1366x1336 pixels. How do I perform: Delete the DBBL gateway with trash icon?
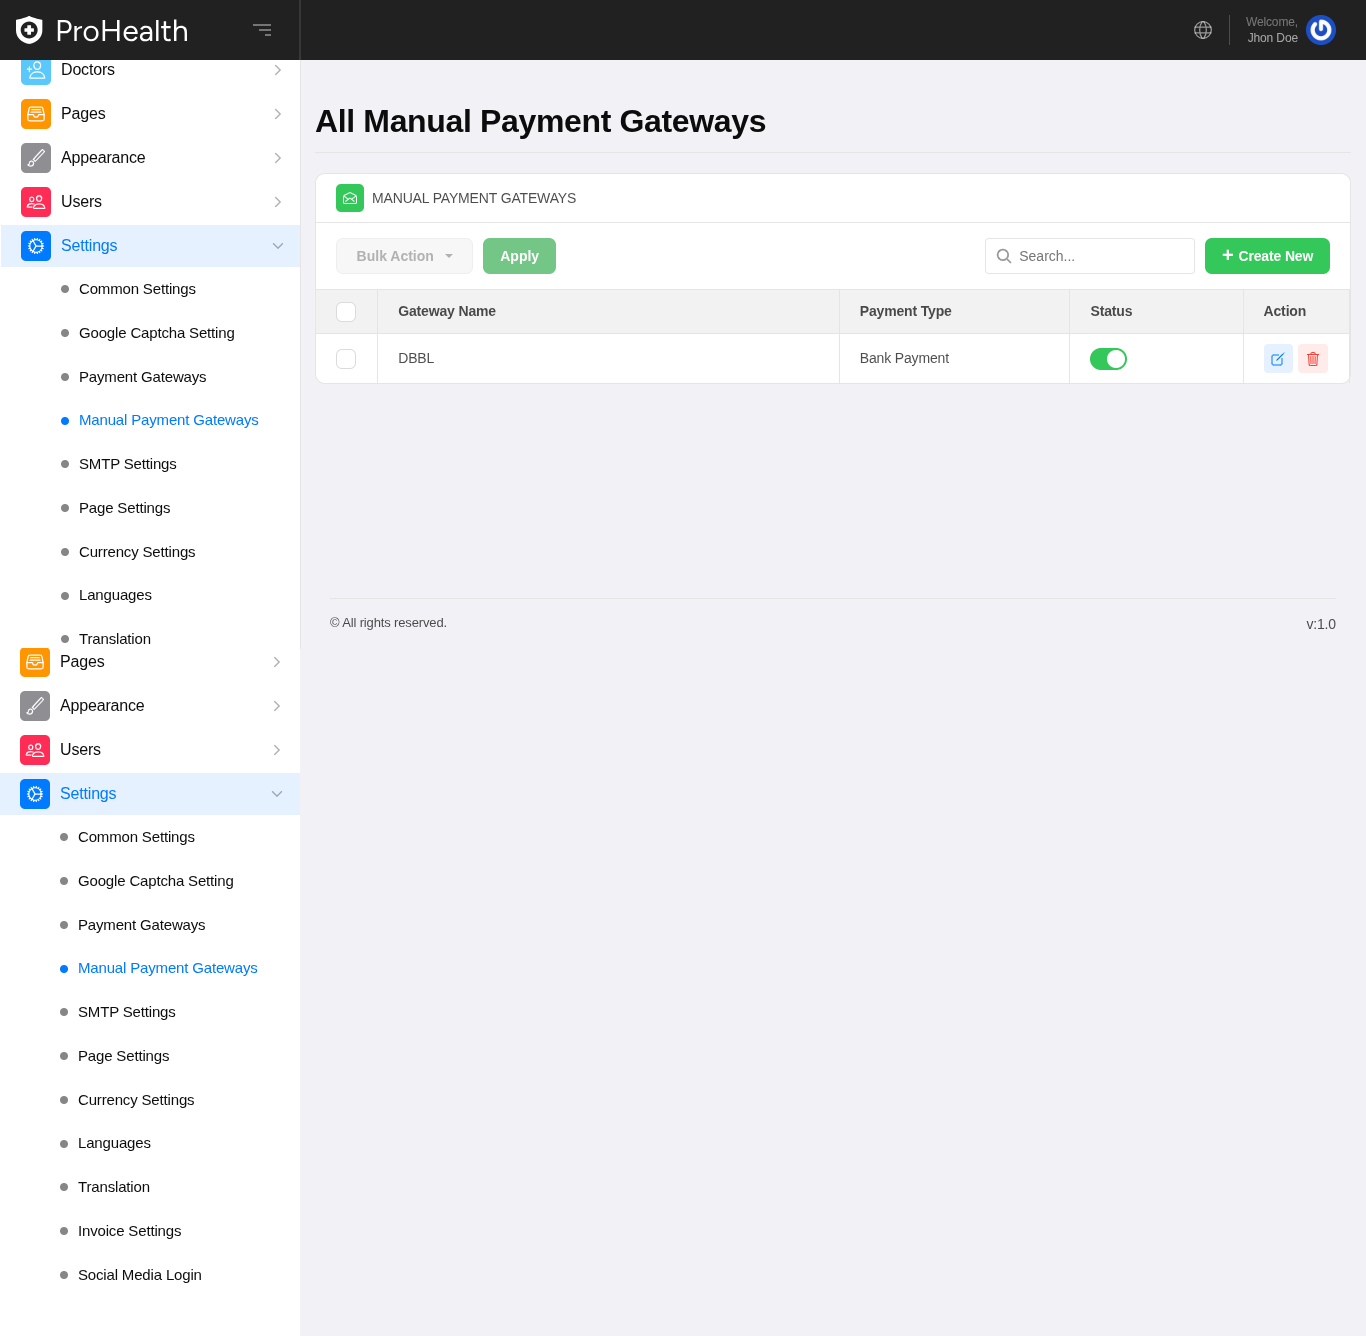1312,359
